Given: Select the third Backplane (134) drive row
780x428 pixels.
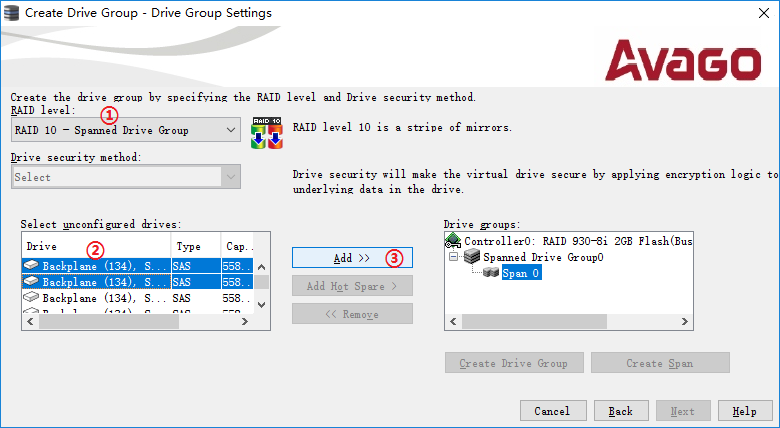Looking at the screenshot, I should 97,298.
